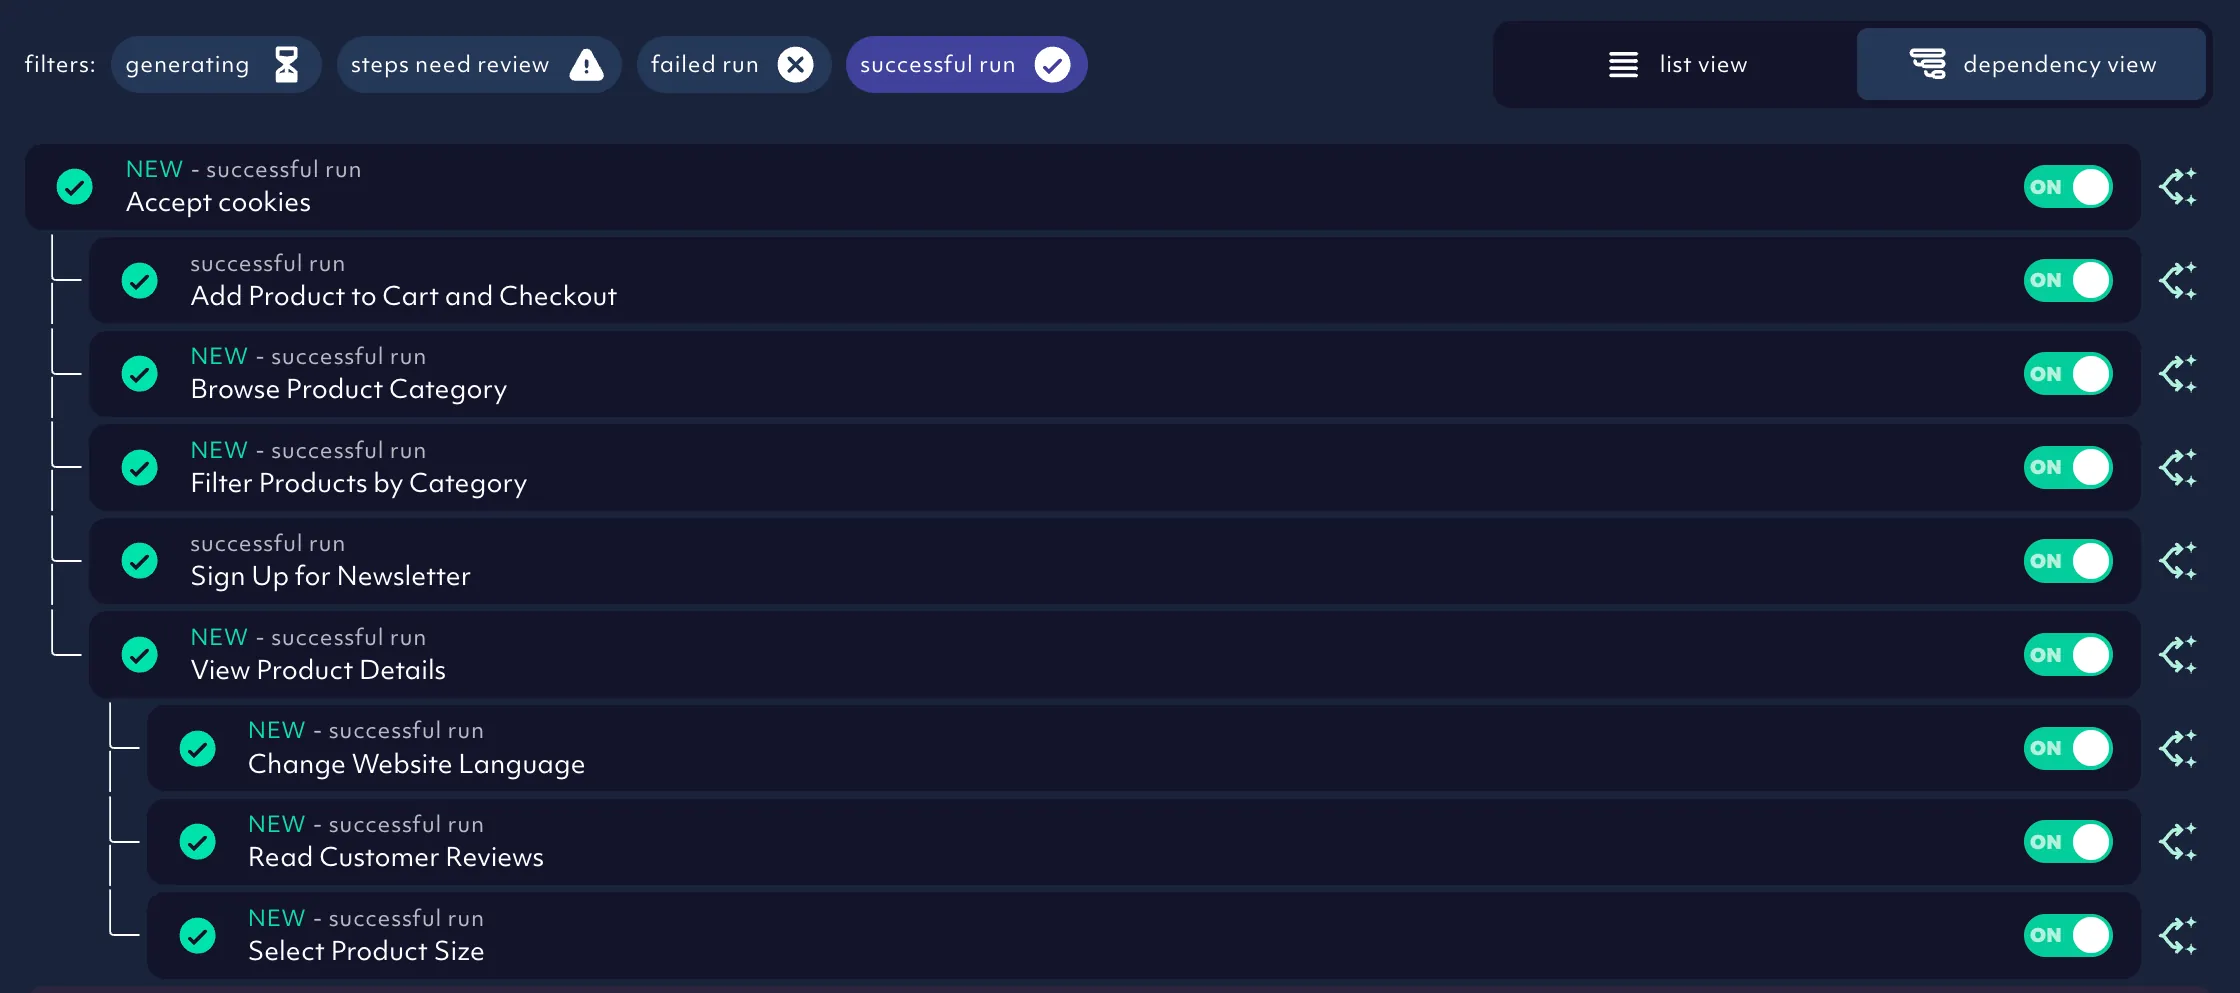Switch off the Filter Products by Category slider
2240x993 pixels.
(x=2067, y=468)
